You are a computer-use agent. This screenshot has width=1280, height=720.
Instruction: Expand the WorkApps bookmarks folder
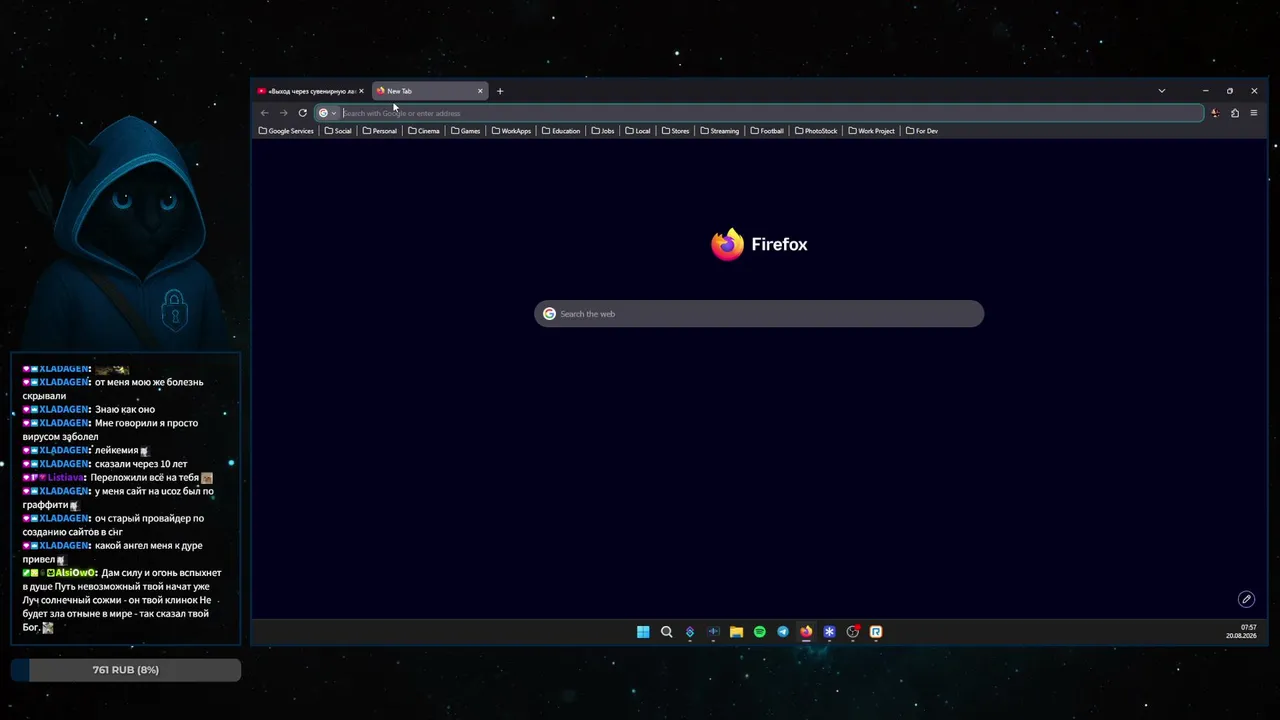pyautogui.click(x=512, y=131)
